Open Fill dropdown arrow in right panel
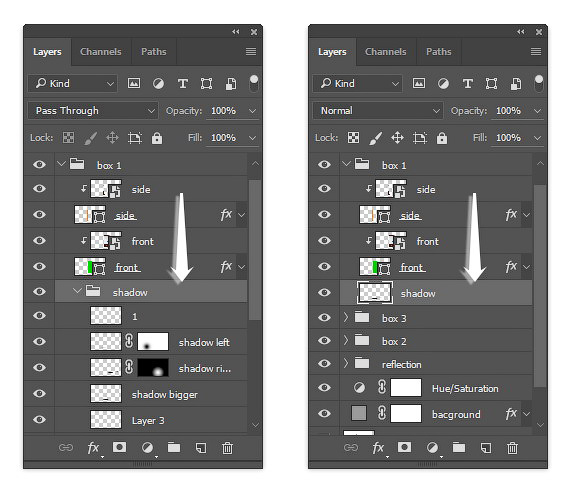Viewport: 570px width, 498px height. coord(537,138)
